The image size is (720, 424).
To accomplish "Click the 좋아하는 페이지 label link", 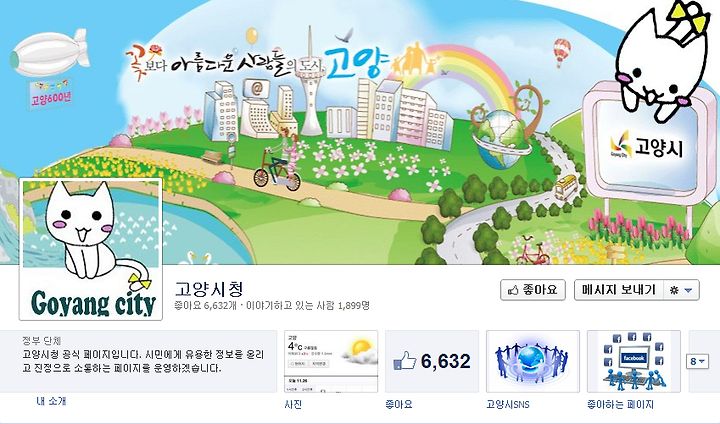I will click(x=620, y=405).
